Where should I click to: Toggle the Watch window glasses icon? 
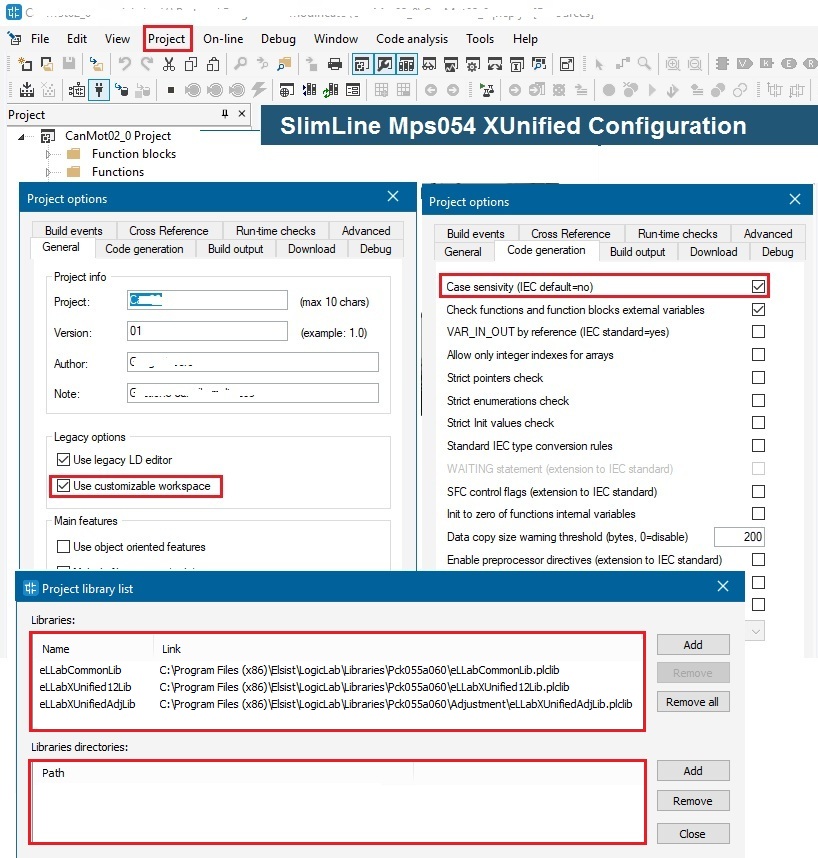[429, 65]
